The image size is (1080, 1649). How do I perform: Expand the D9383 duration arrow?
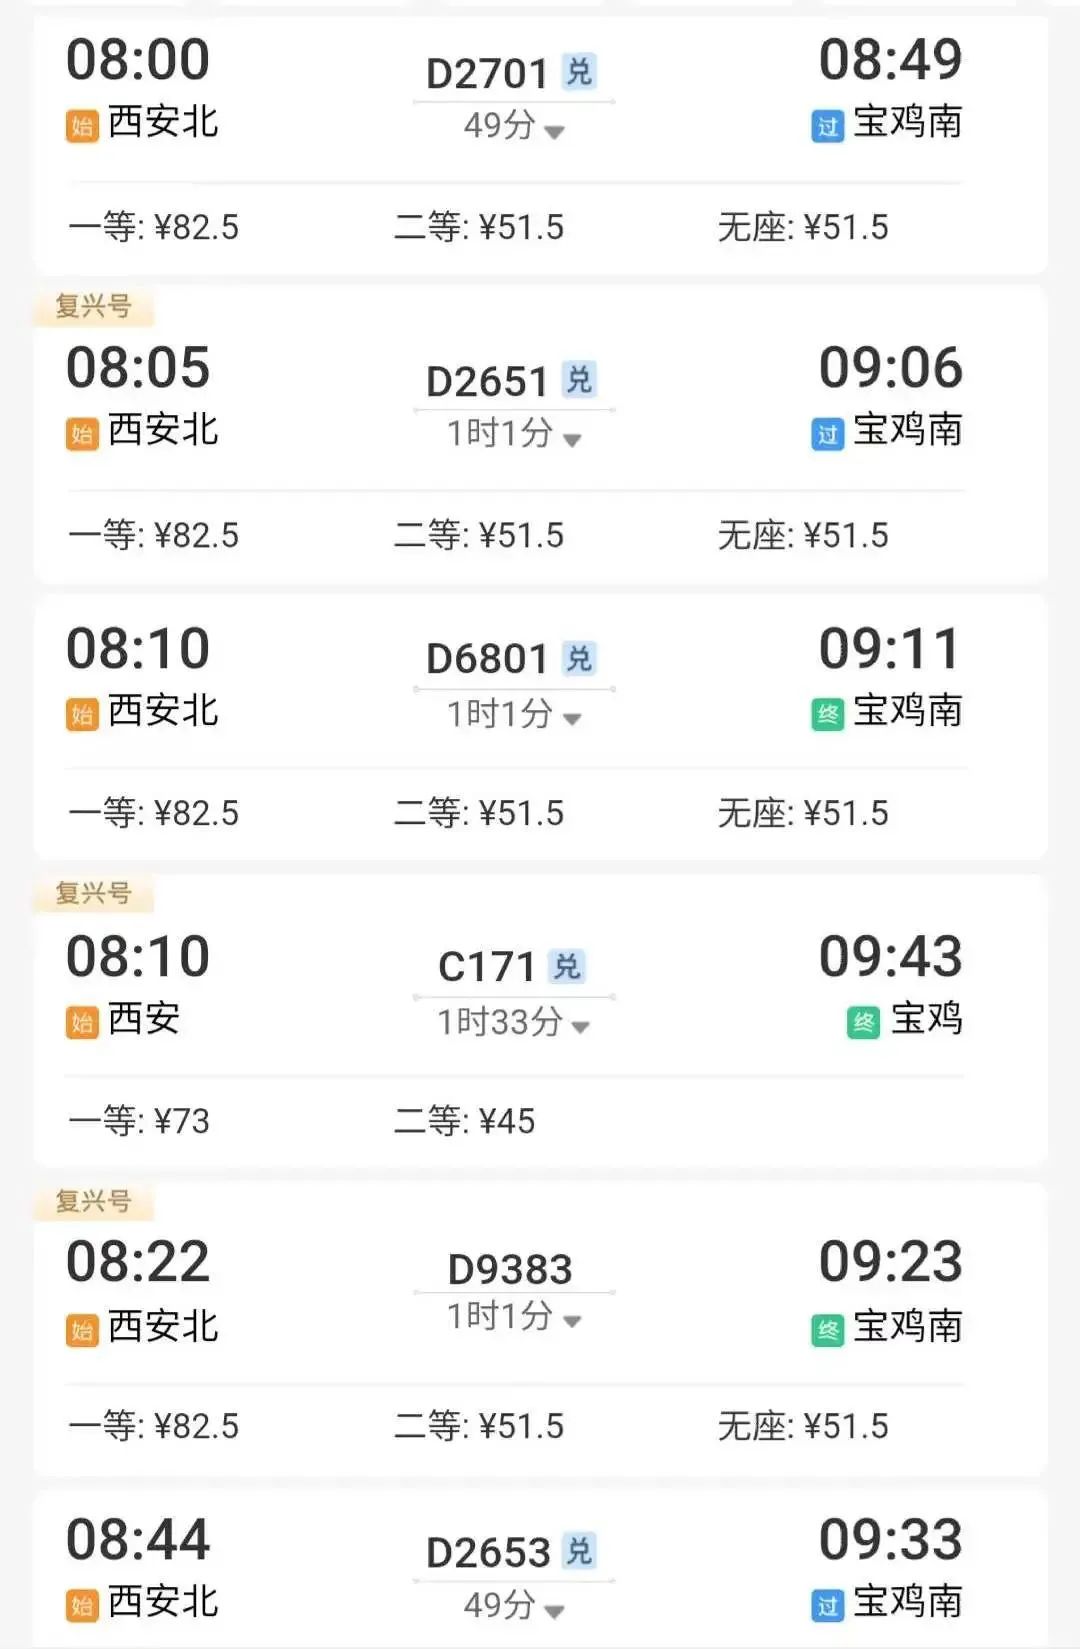[572, 1321]
